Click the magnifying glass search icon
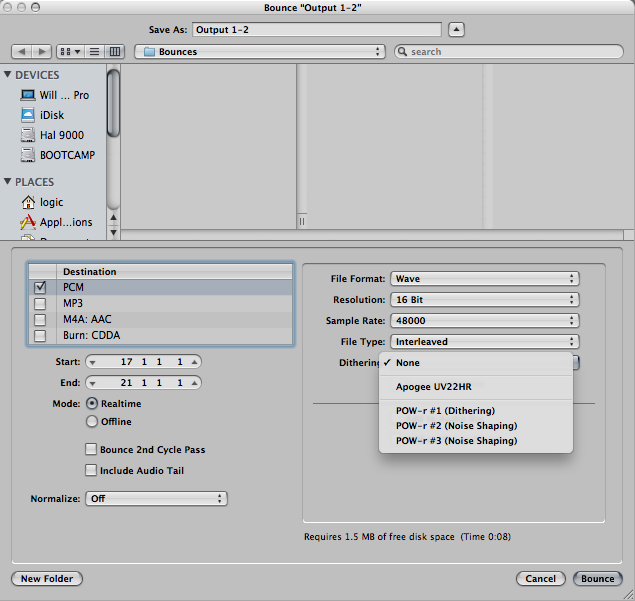The height and width of the screenshot is (601, 635). point(402,51)
